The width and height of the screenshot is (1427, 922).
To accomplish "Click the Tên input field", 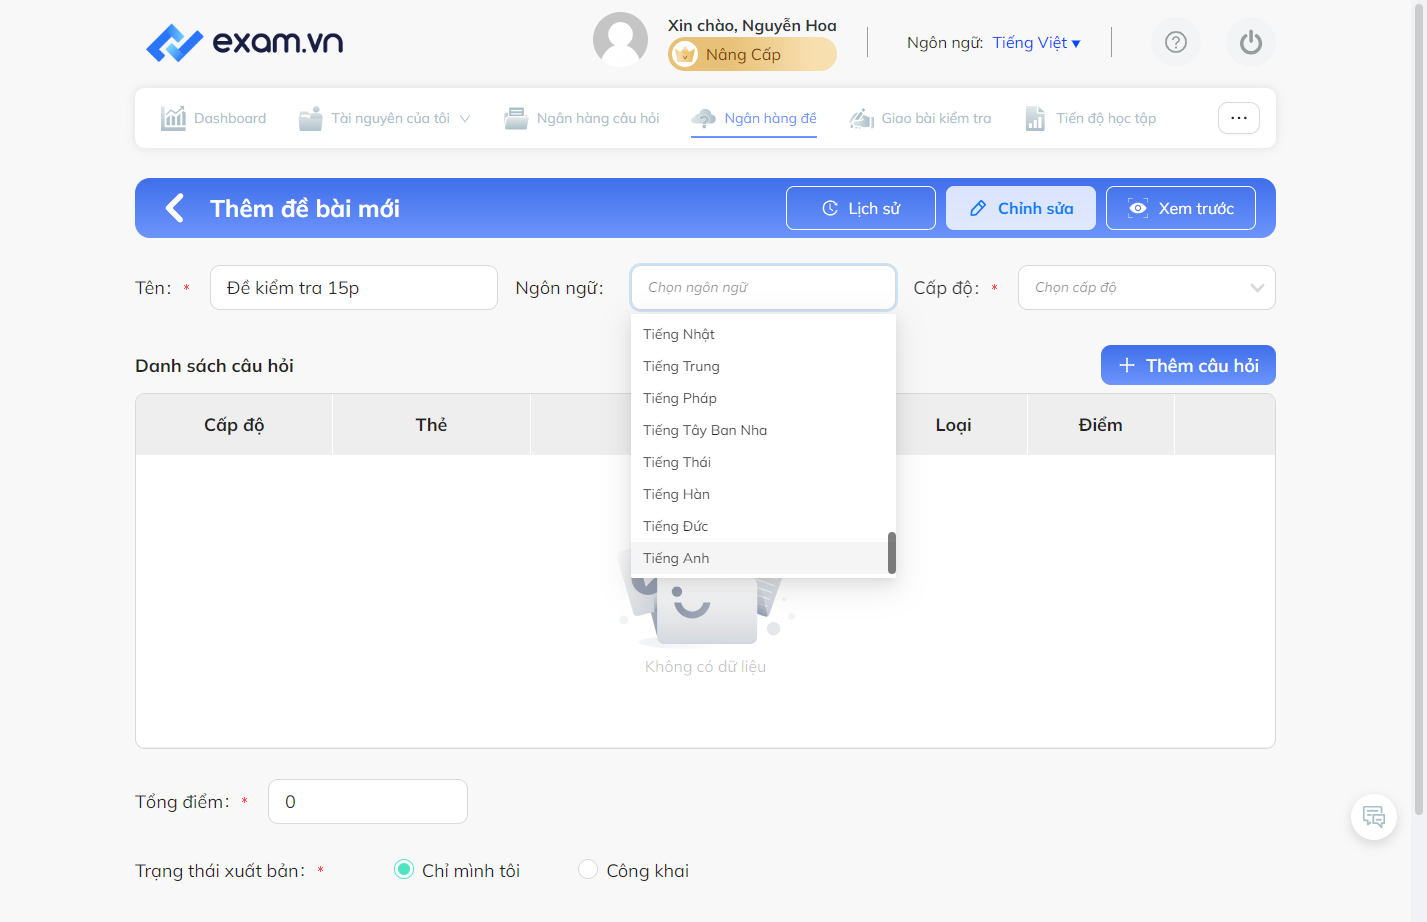I will (354, 288).
